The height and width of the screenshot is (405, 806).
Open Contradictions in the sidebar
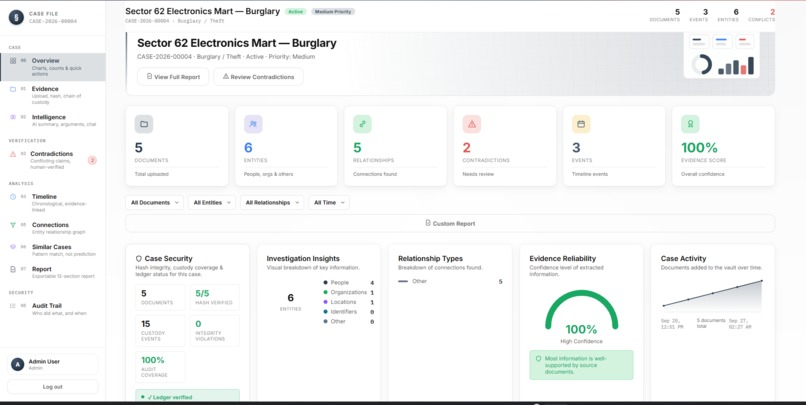pyautogui.click(x=53, y=160)
